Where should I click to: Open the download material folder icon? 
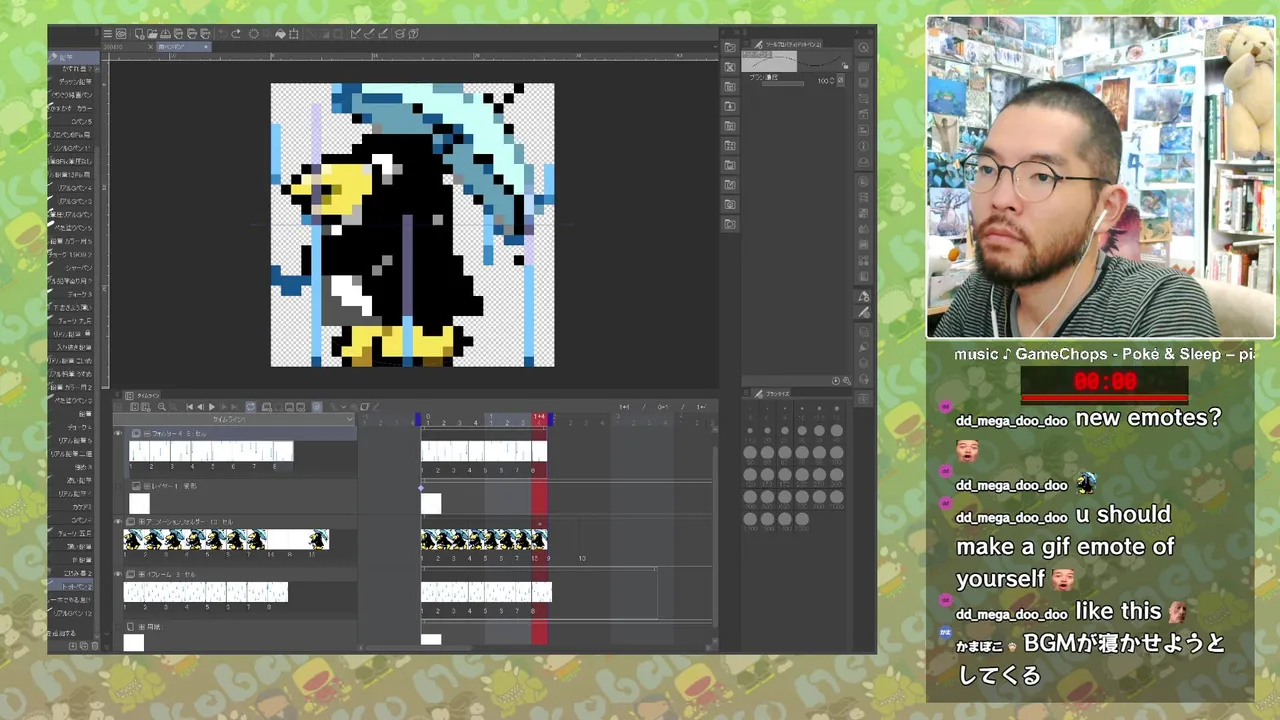pos(729,106)
